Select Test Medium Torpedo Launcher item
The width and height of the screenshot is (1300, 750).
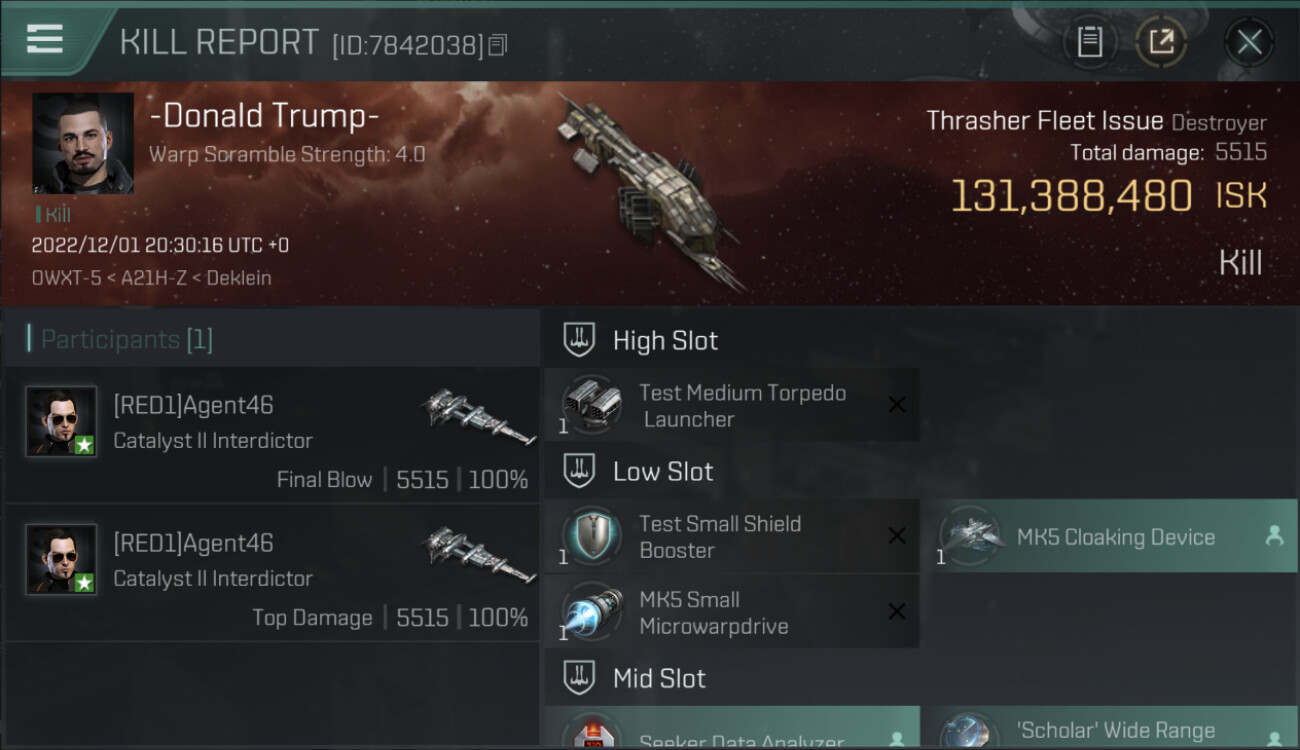pyautogui.click(x=732, y=405)
